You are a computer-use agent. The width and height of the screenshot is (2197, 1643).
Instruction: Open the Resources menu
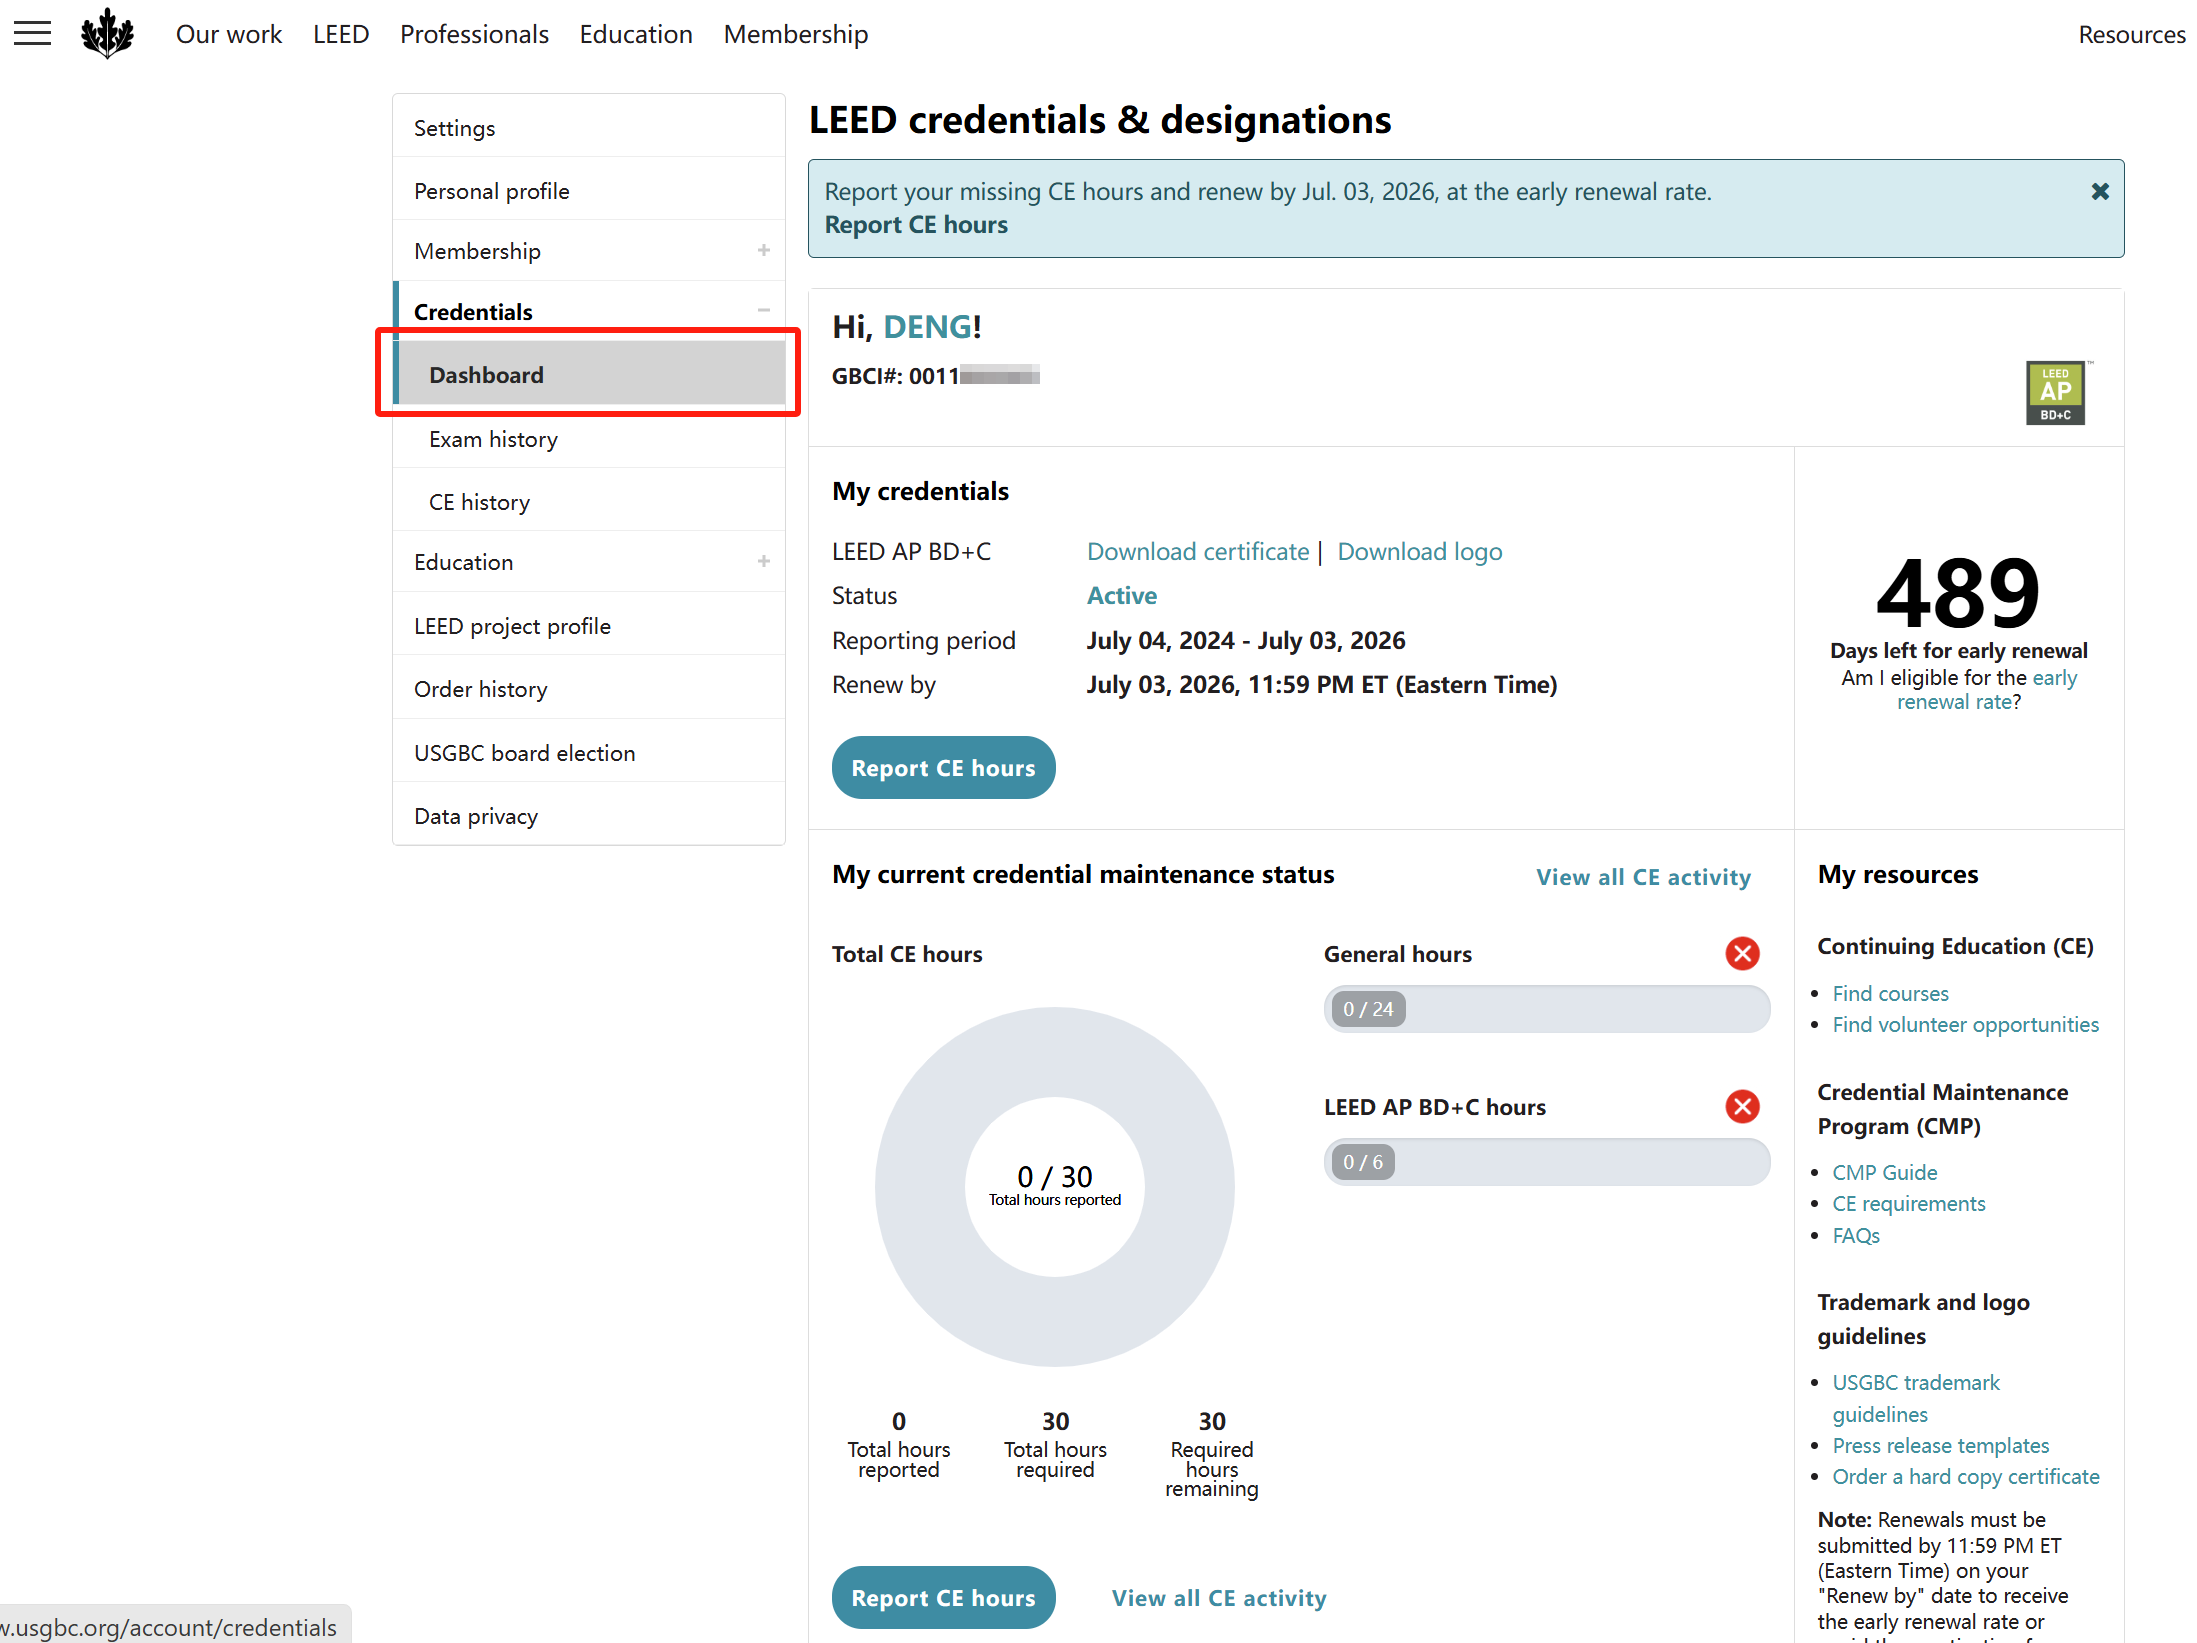pyautogui.click(x=2132, y=34)
